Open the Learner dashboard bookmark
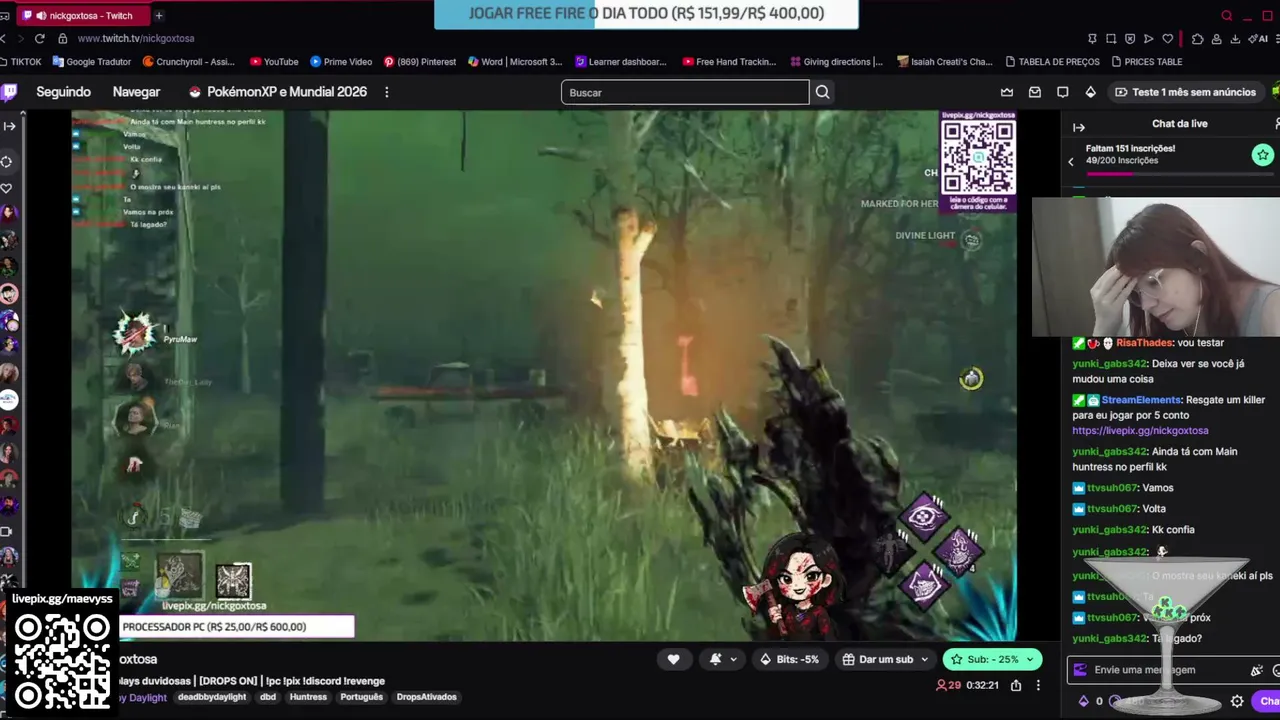This screenshot has height=720, width=1280. 621,61
